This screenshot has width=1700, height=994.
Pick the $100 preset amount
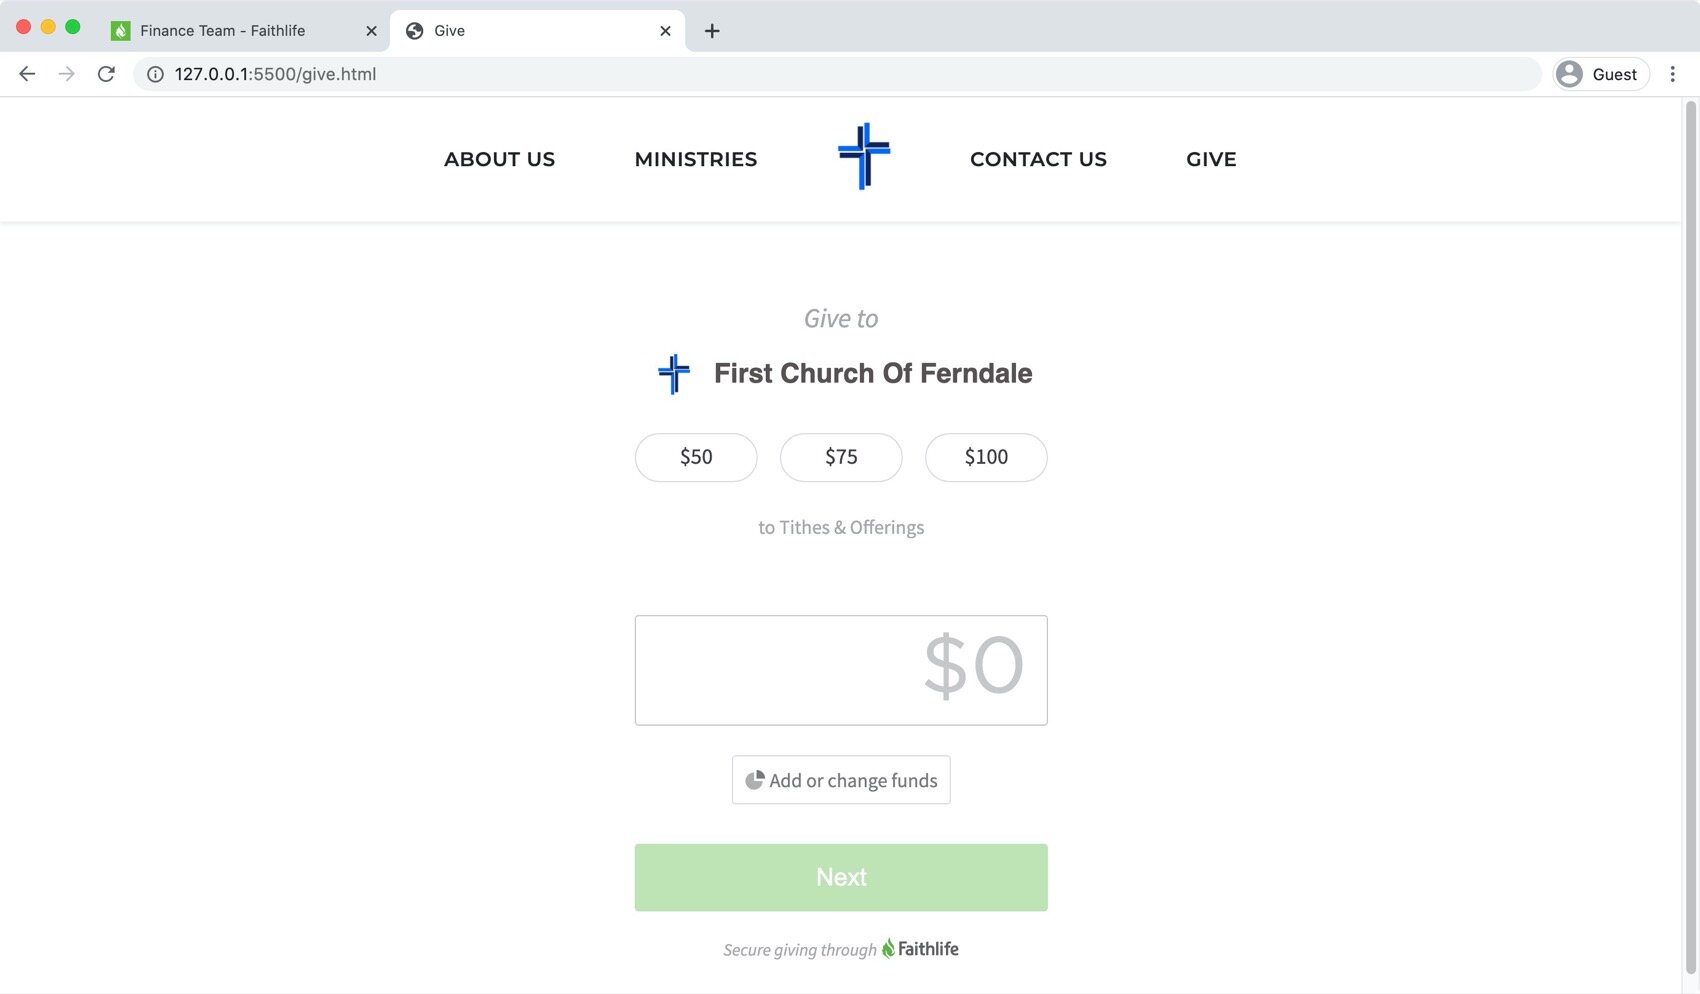[x=986, y=457]
